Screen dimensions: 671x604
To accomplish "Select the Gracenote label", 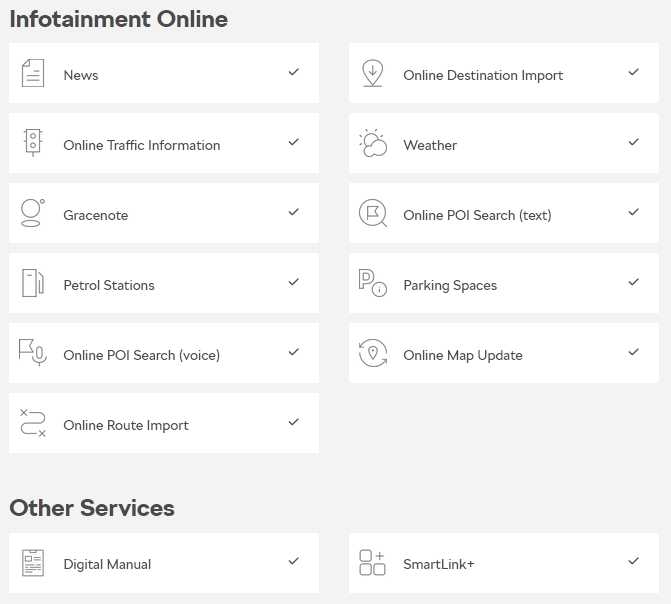I will 96,215.
